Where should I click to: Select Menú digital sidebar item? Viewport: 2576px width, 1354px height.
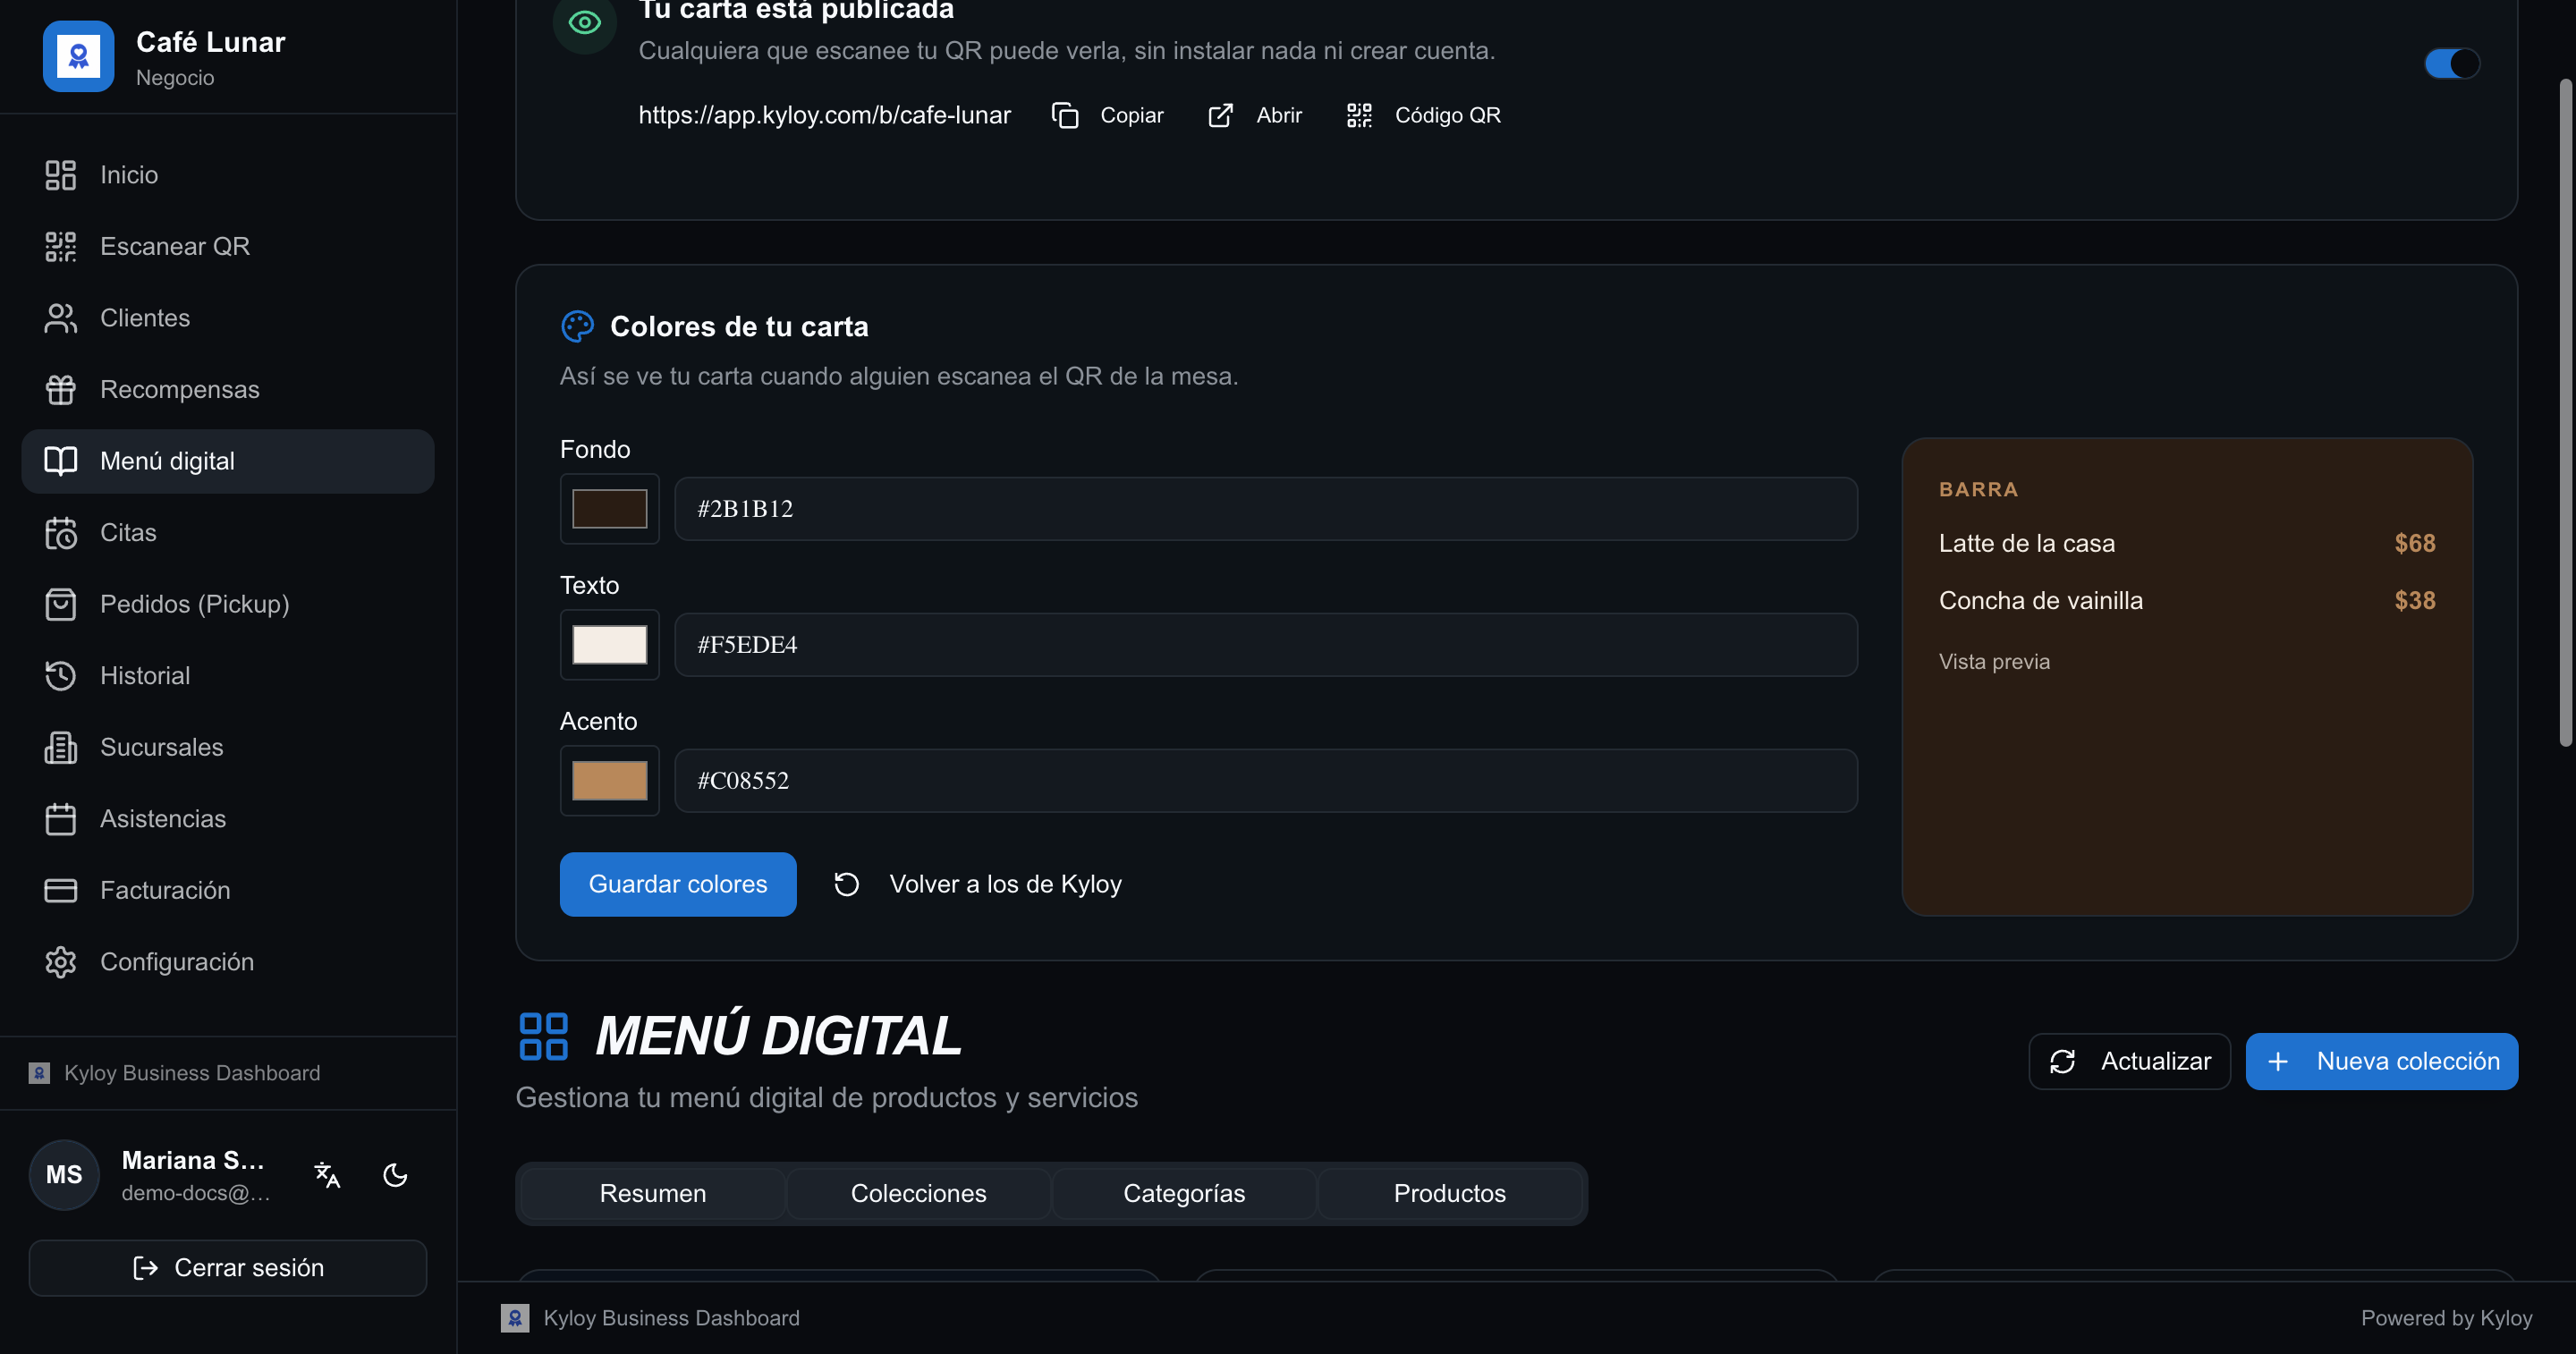click(228, 461)
